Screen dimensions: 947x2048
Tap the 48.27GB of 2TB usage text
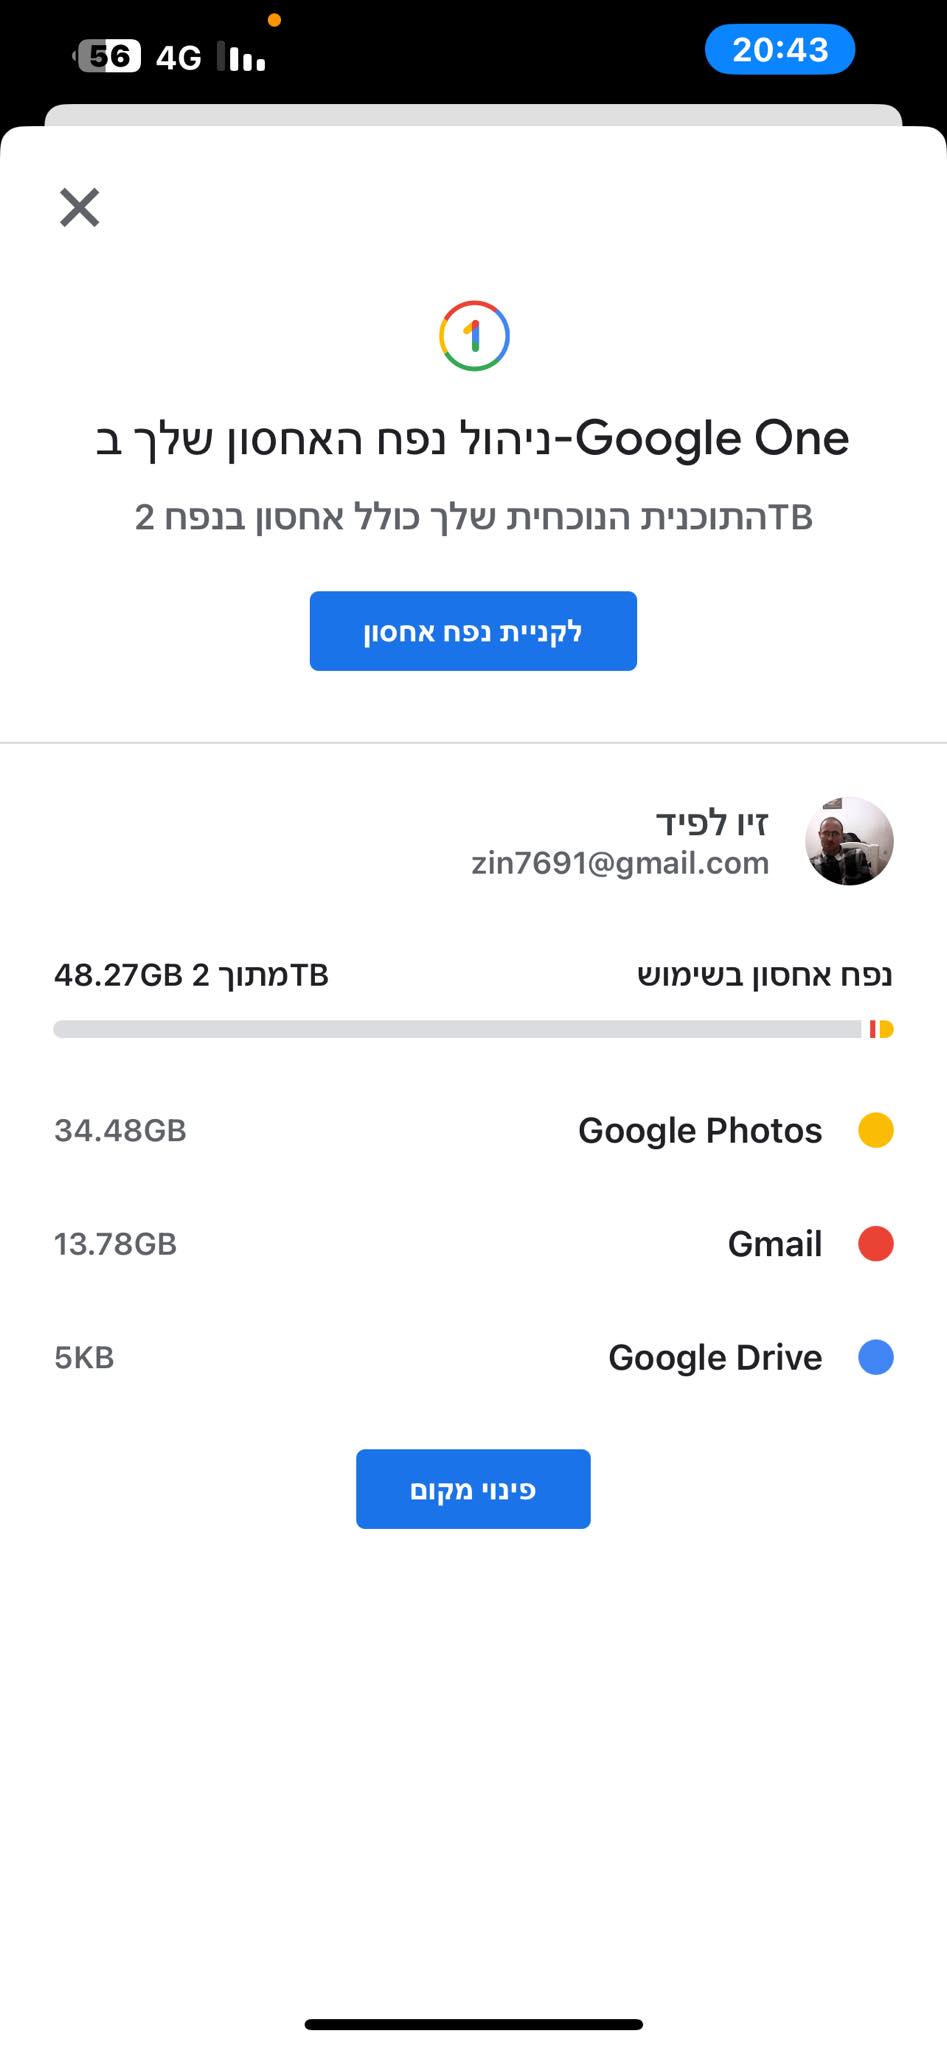click(x=191, y=975)
